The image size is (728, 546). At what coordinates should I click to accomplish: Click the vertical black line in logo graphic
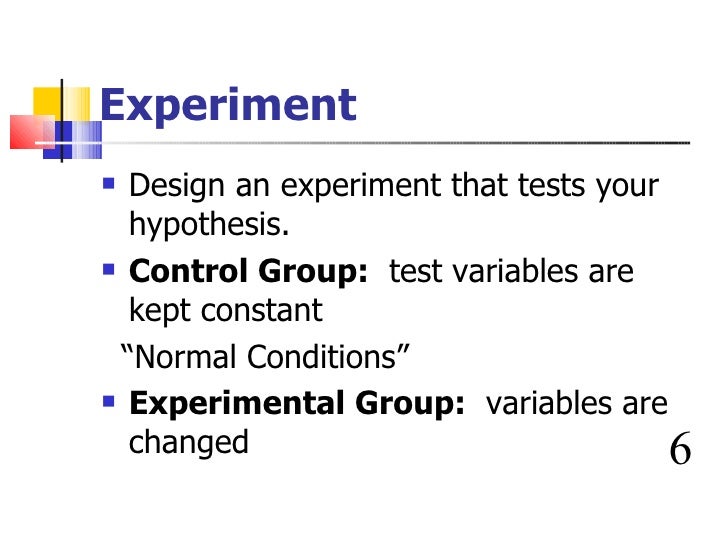coord(62,121)
